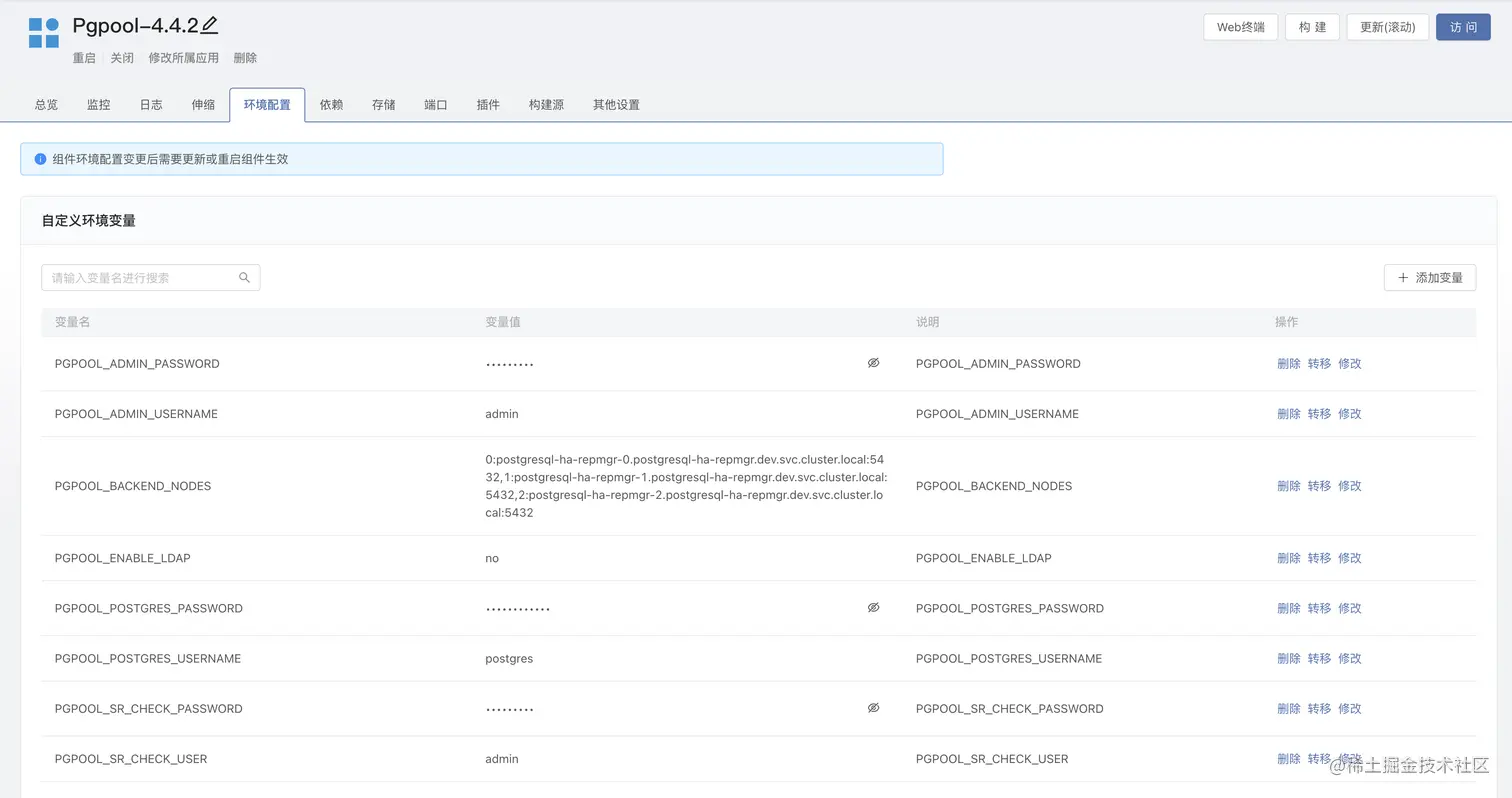Click 修改所属应用 link

click(183, 58)
